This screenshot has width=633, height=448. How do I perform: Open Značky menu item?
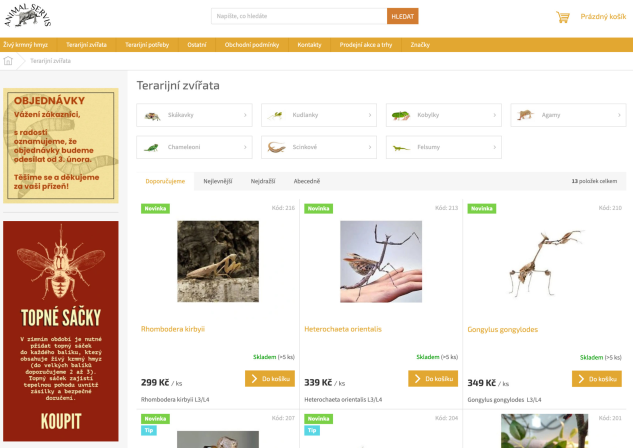[x=420, y=45]
